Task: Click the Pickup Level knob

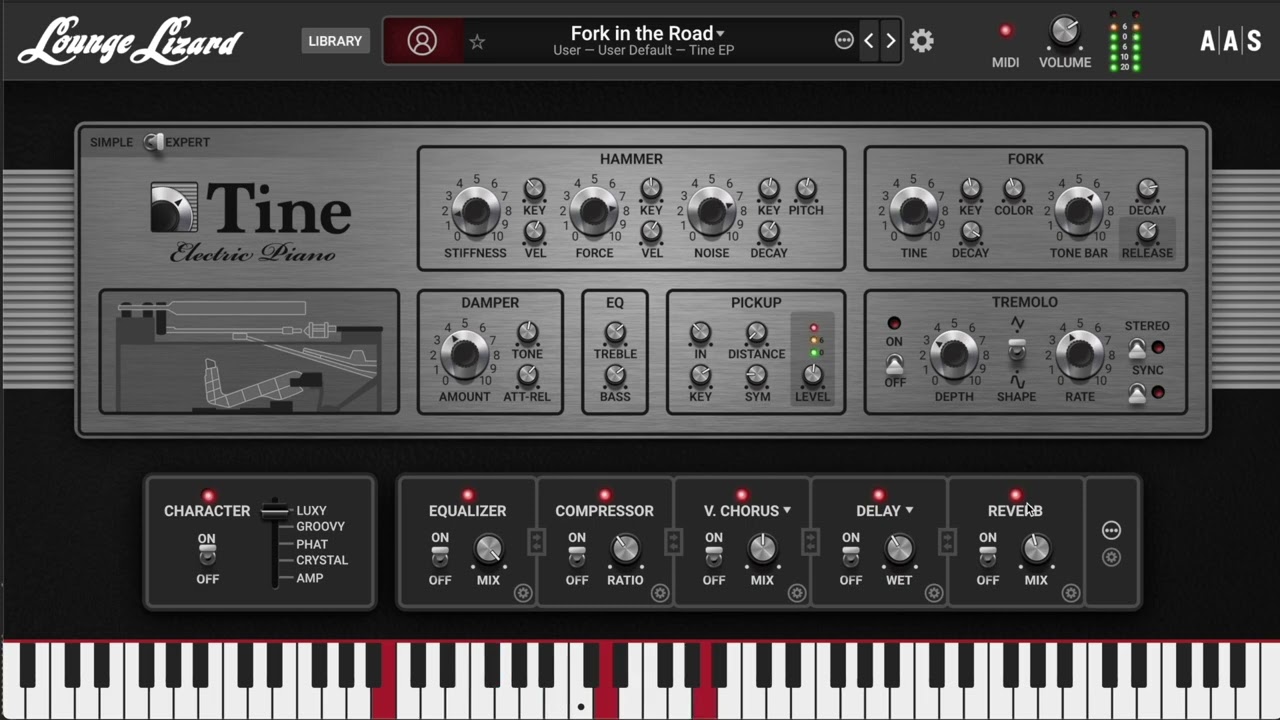Action: 813,375
